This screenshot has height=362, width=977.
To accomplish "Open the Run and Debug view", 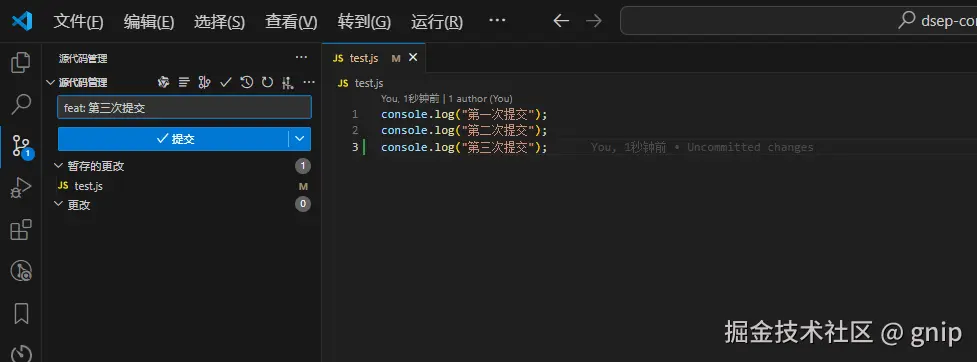I will (21, 188).
